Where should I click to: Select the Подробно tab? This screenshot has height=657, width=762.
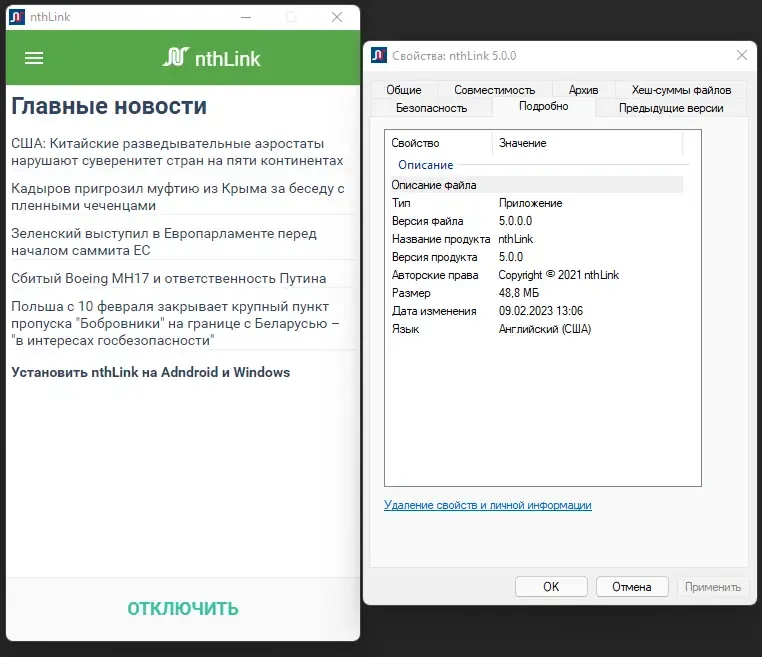click(543, 106)
